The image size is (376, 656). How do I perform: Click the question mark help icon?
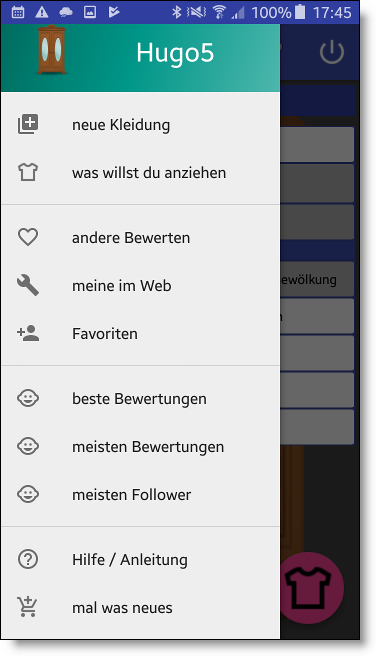click(28, 559)
